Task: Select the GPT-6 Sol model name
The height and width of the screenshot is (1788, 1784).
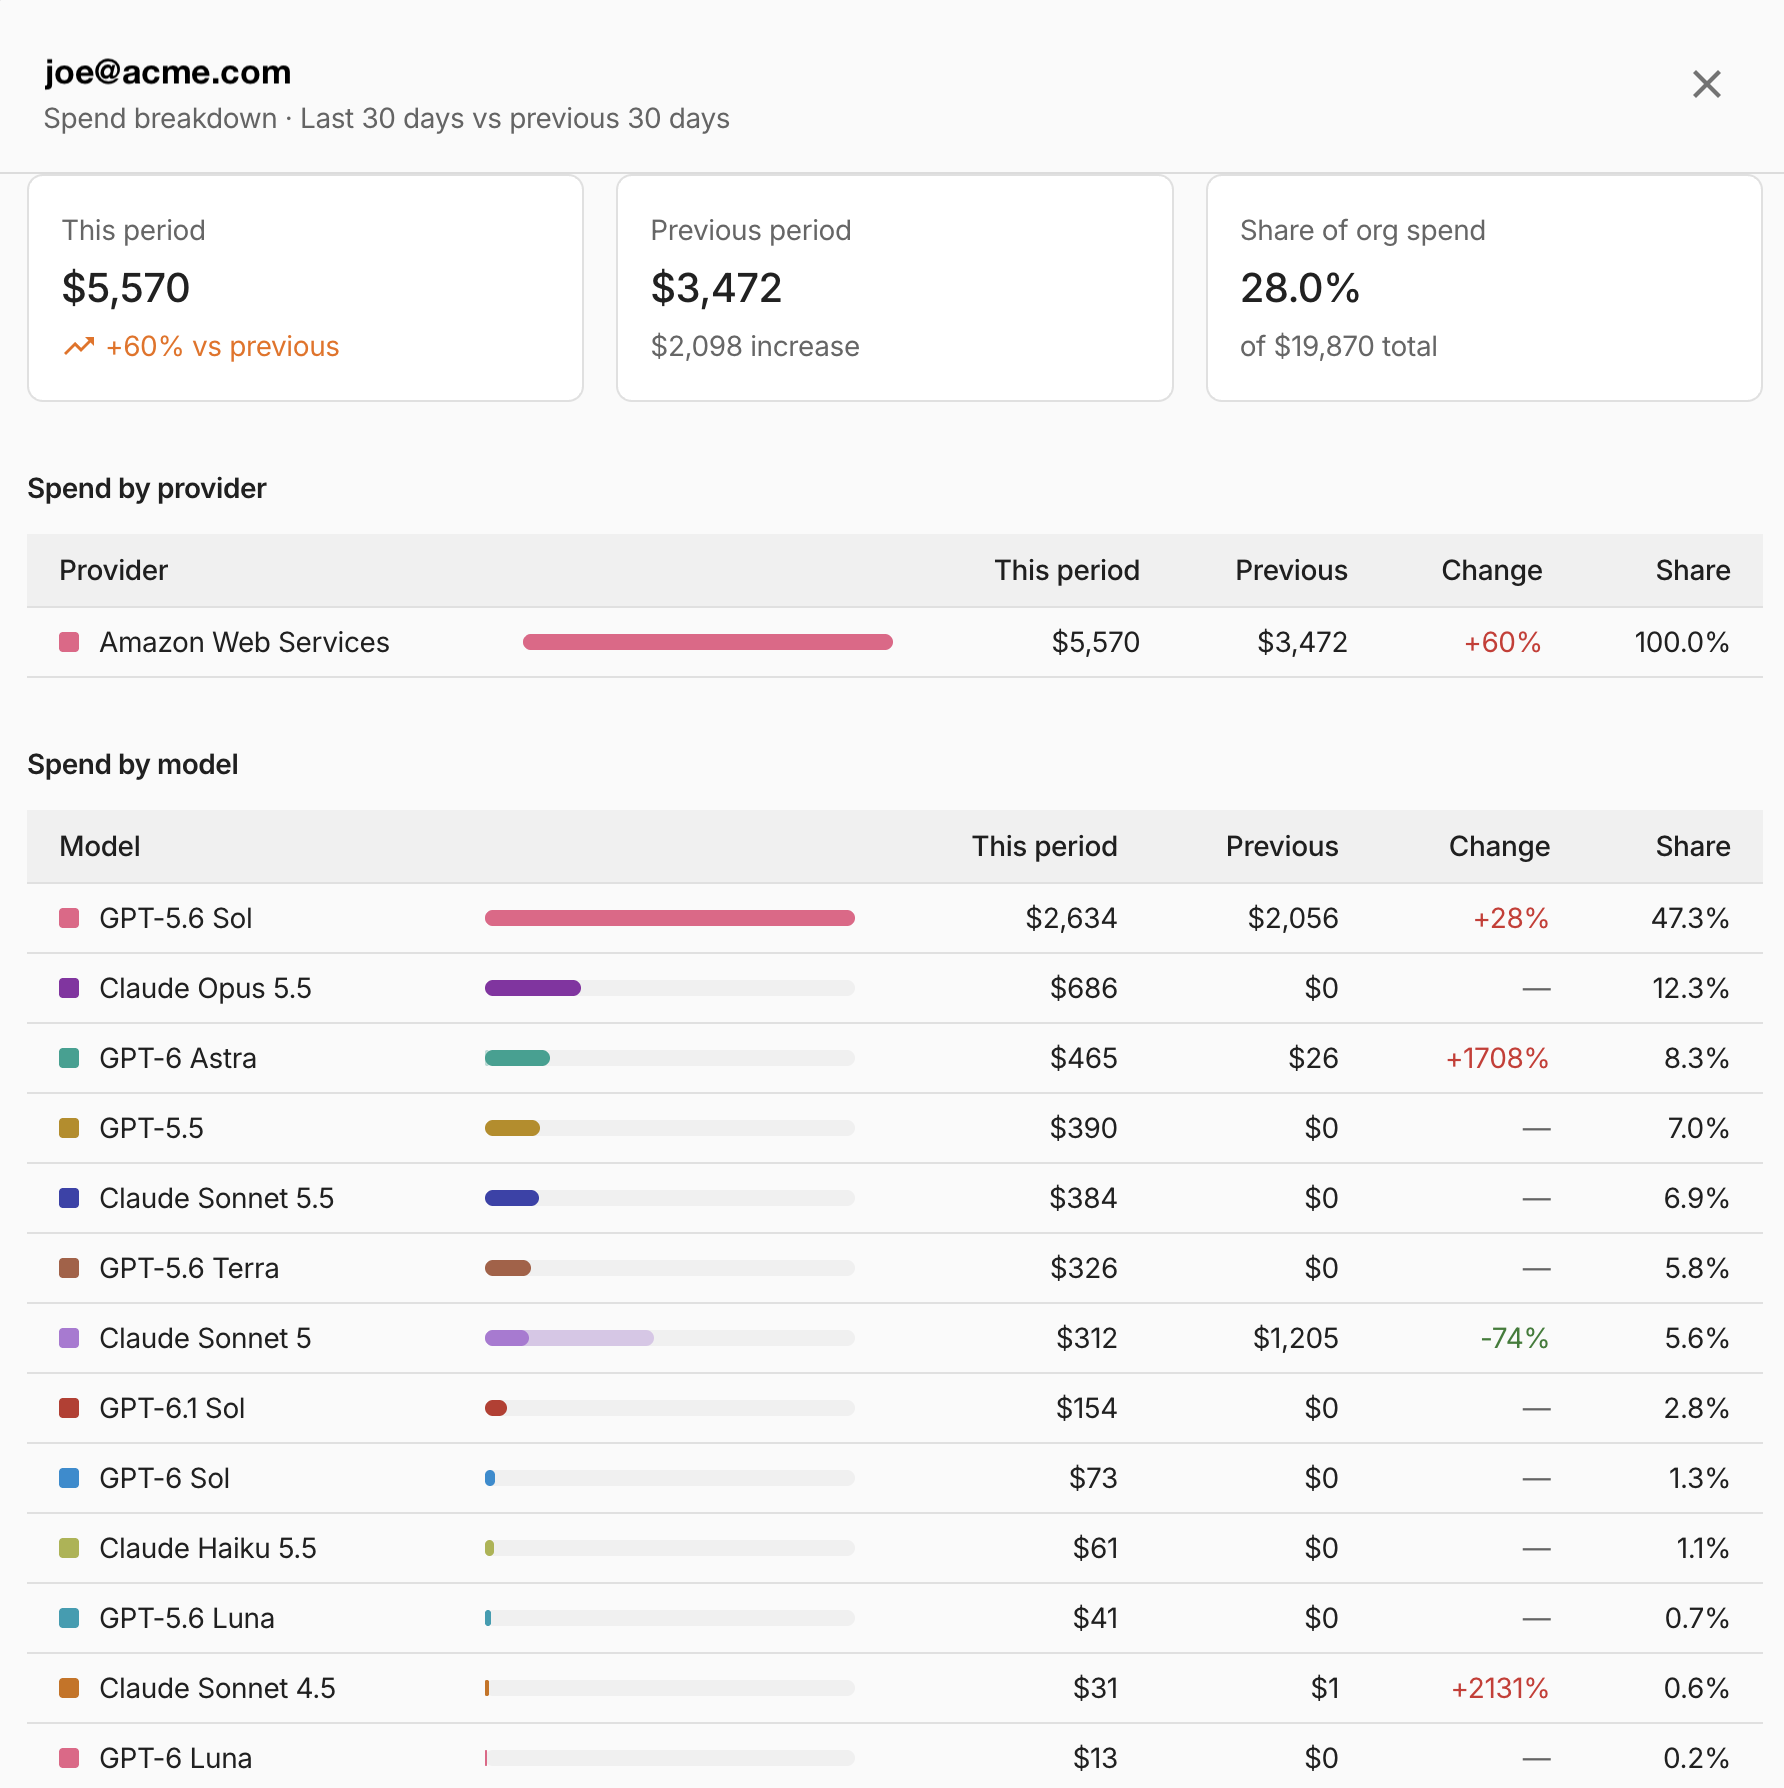Action: (x=164, y=1478)
